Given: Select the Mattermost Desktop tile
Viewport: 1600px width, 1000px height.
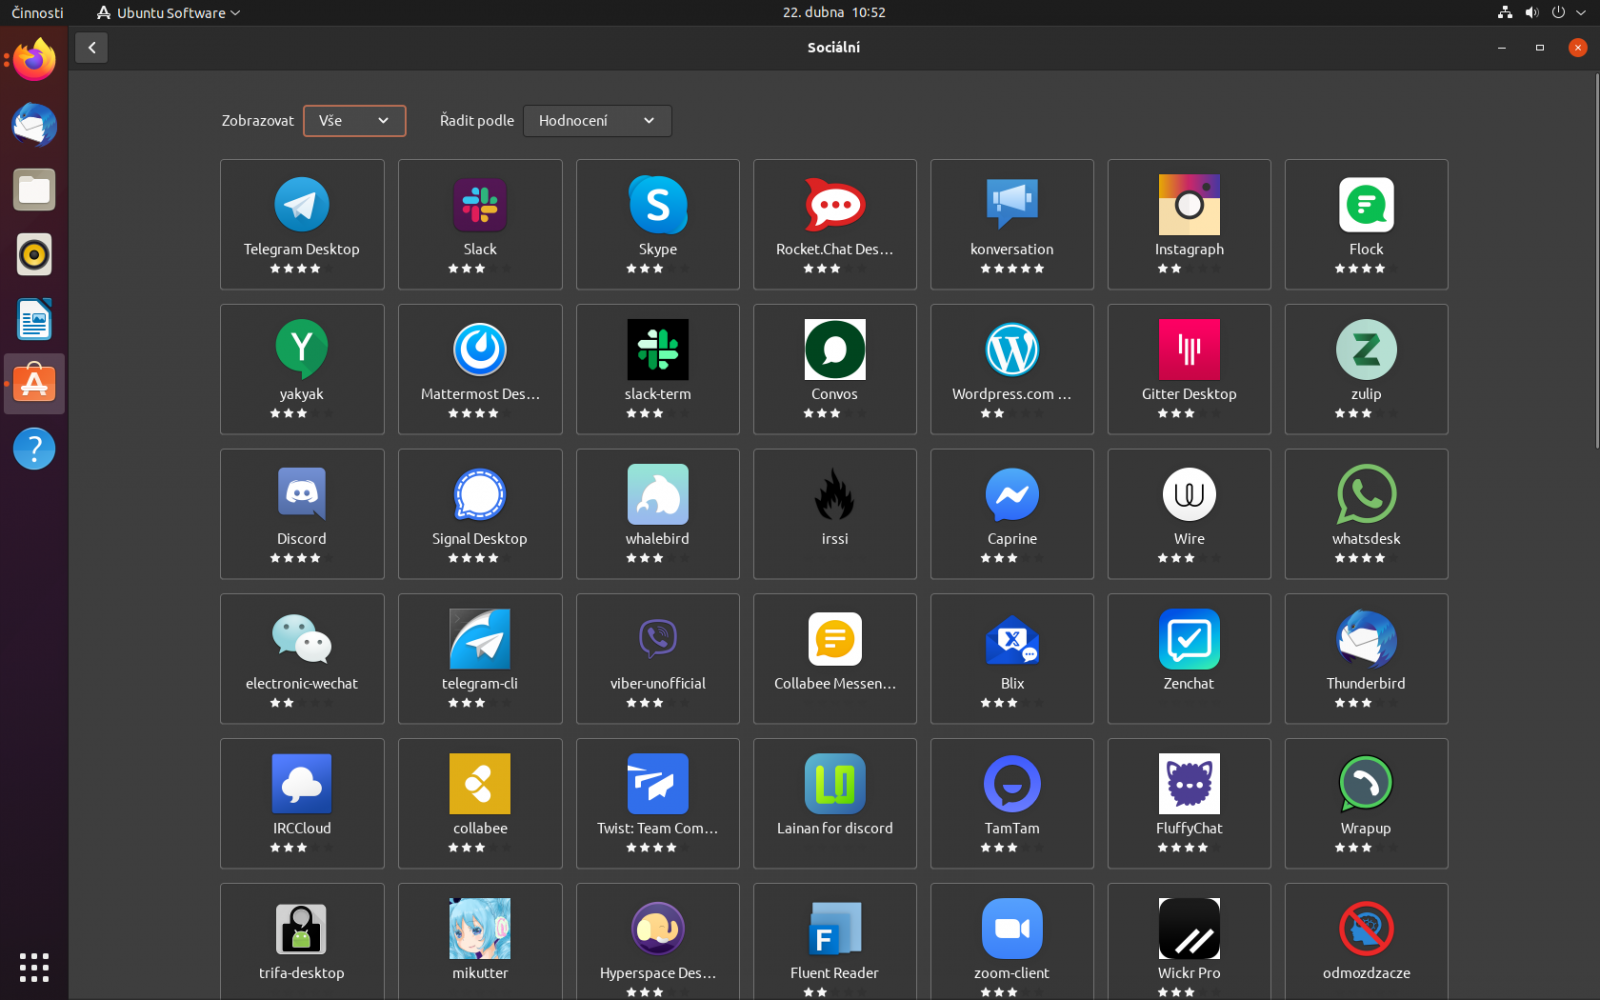Looking at the screenshot, I should point(479,369).
